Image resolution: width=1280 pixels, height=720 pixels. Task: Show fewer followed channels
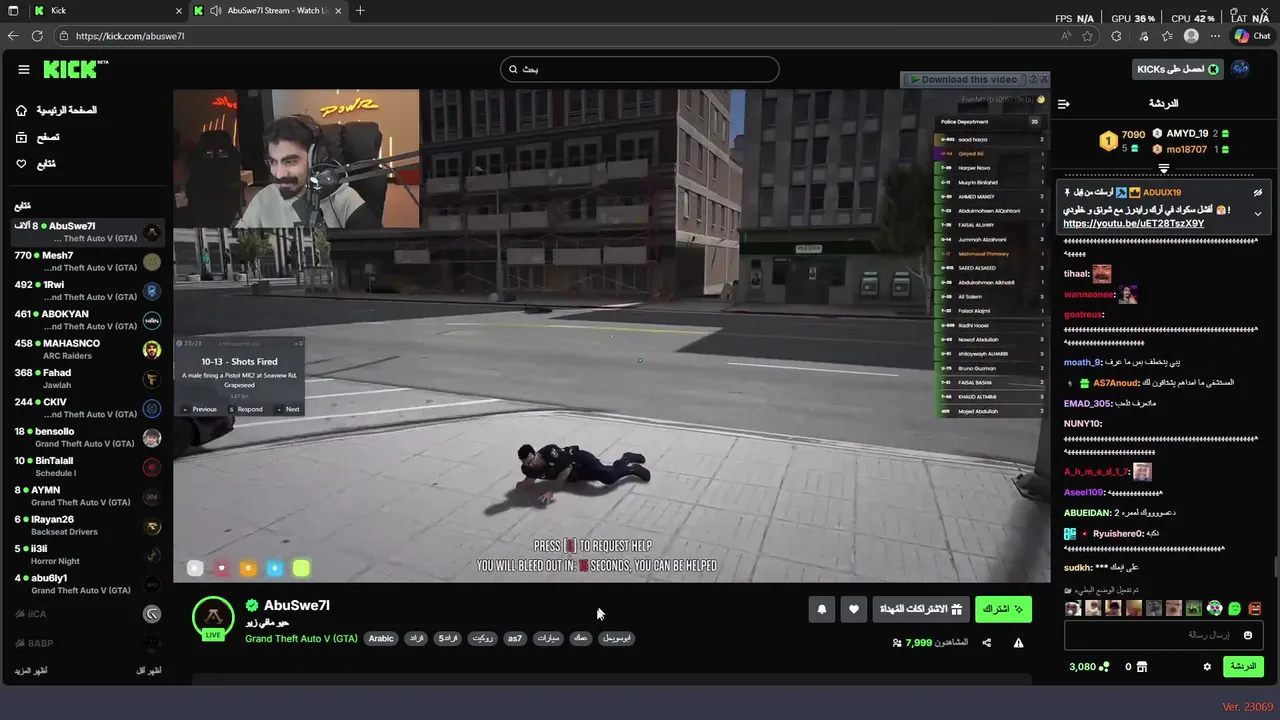coord(148,670)
